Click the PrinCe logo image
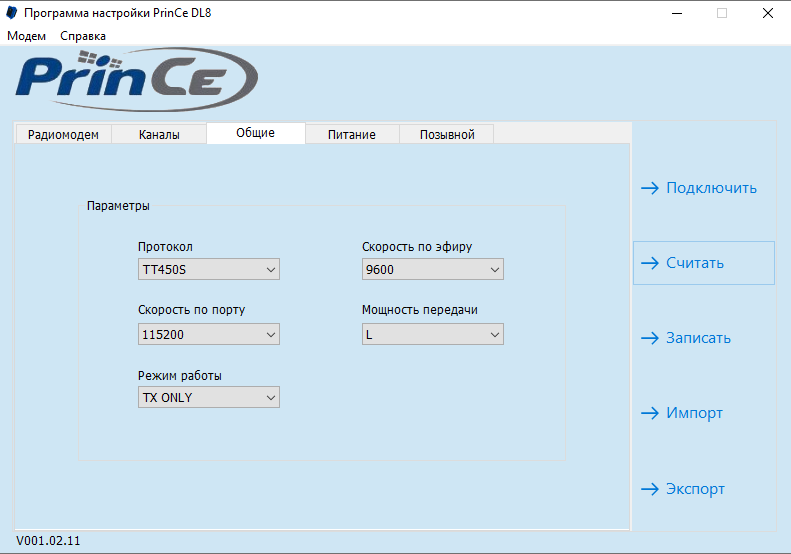The image size is (791, 554). click(x=137, y=80)
